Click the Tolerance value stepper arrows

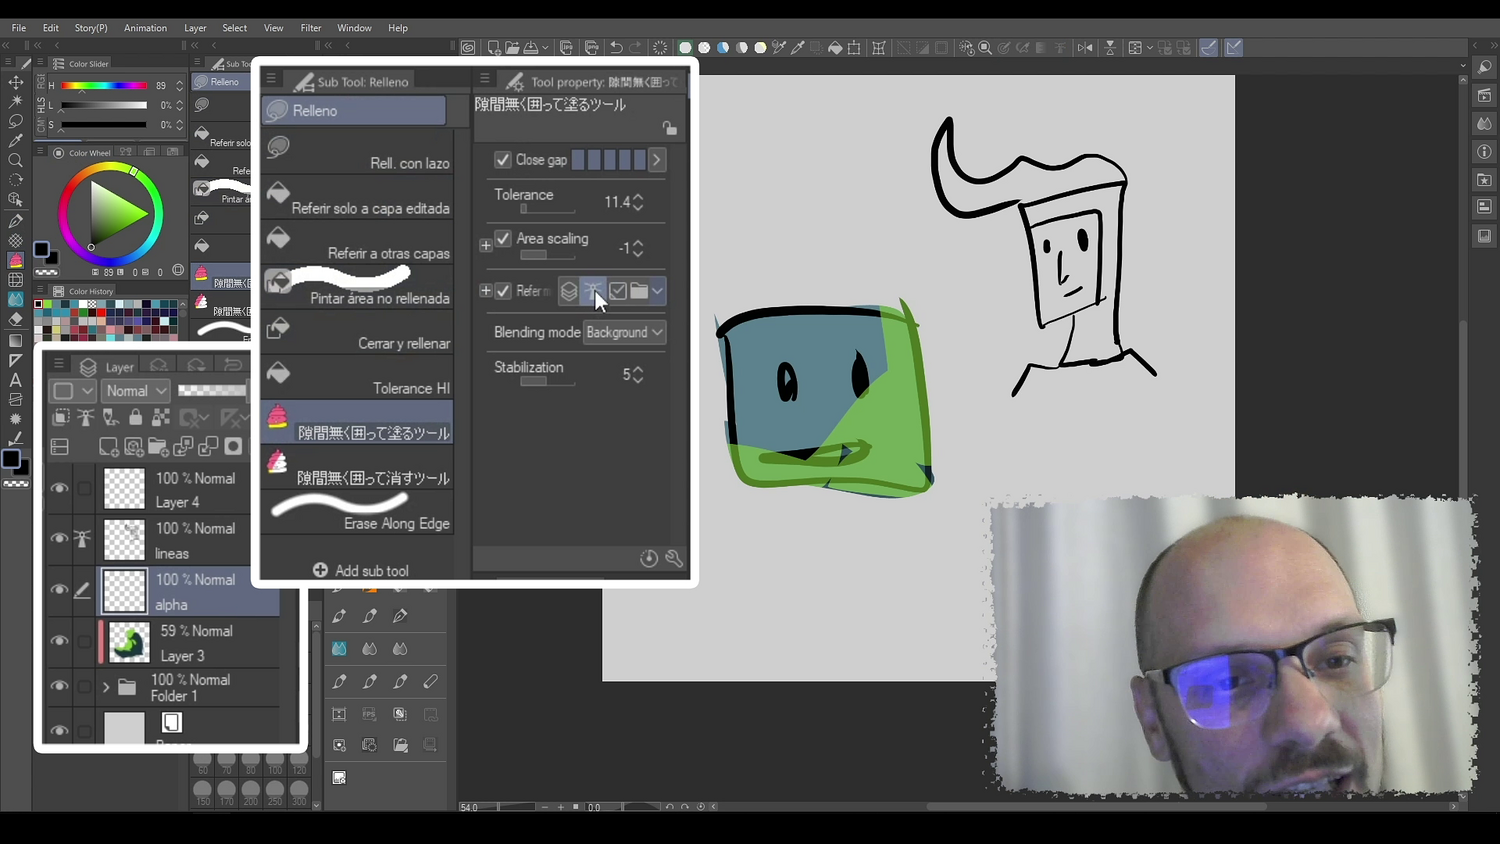(638, 202)
